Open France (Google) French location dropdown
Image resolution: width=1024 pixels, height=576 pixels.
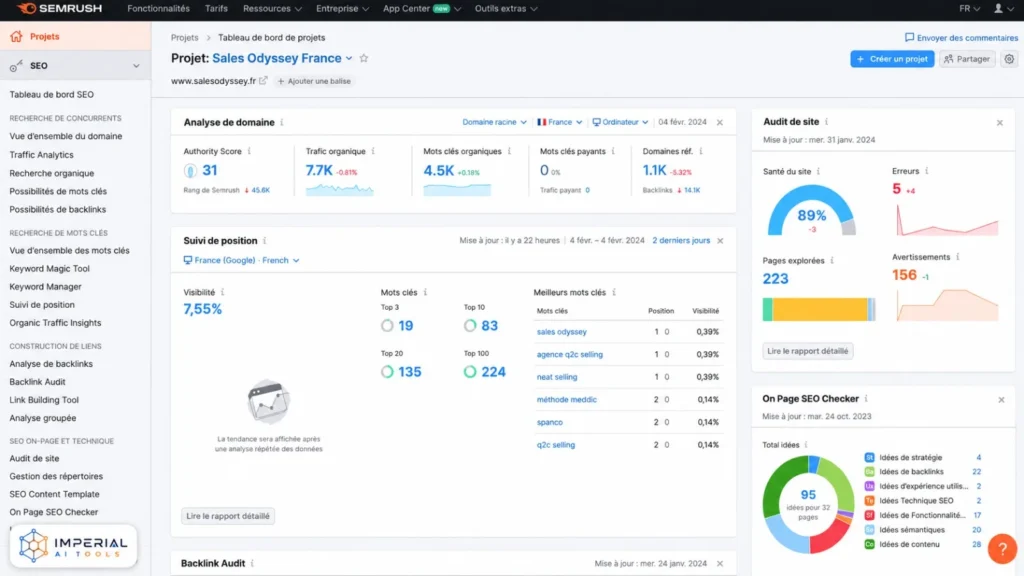click(x=242, y=260)
